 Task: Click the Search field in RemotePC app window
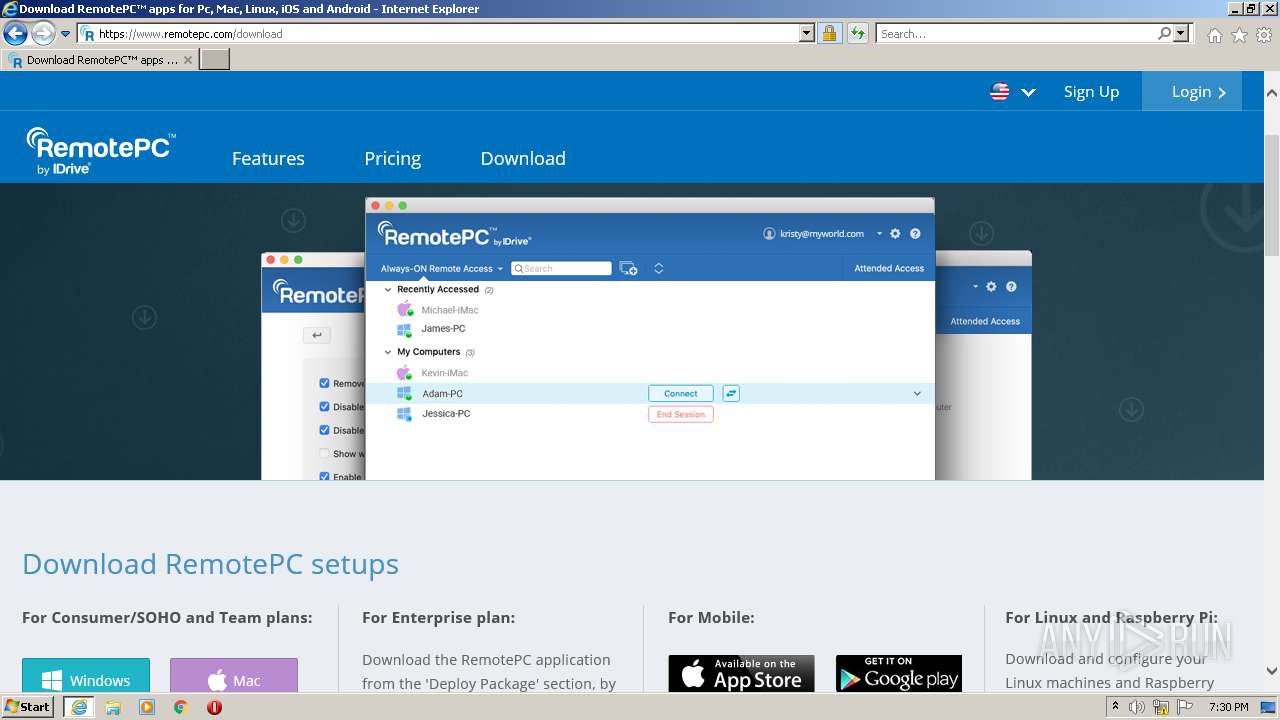pos(561,268)
